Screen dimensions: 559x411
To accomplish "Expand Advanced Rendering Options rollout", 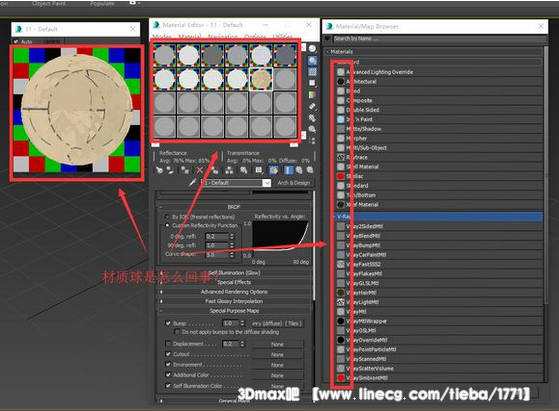I will 234,292.
